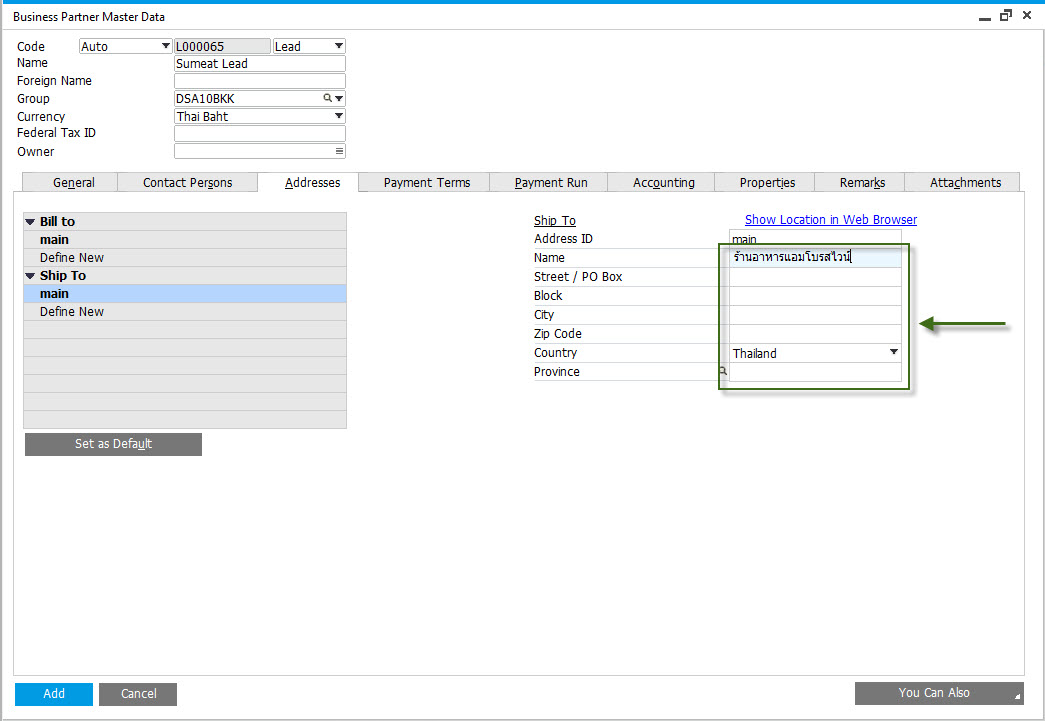Open the Contact Persons tab
Image resolution: width=1045 pixels, height=721 pixels.
pos(187,182)
